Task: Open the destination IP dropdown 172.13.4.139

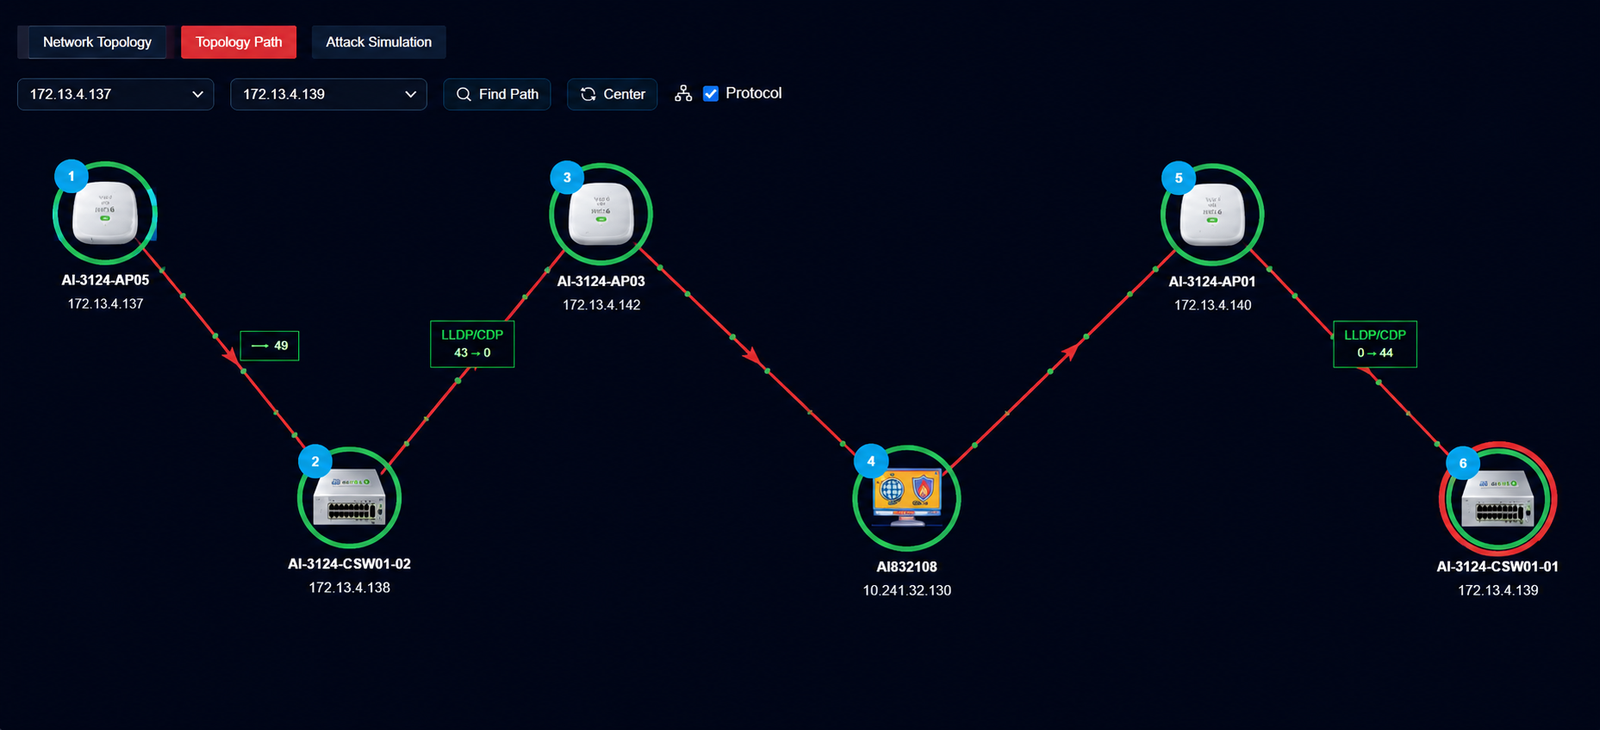Action: point(329,94)
